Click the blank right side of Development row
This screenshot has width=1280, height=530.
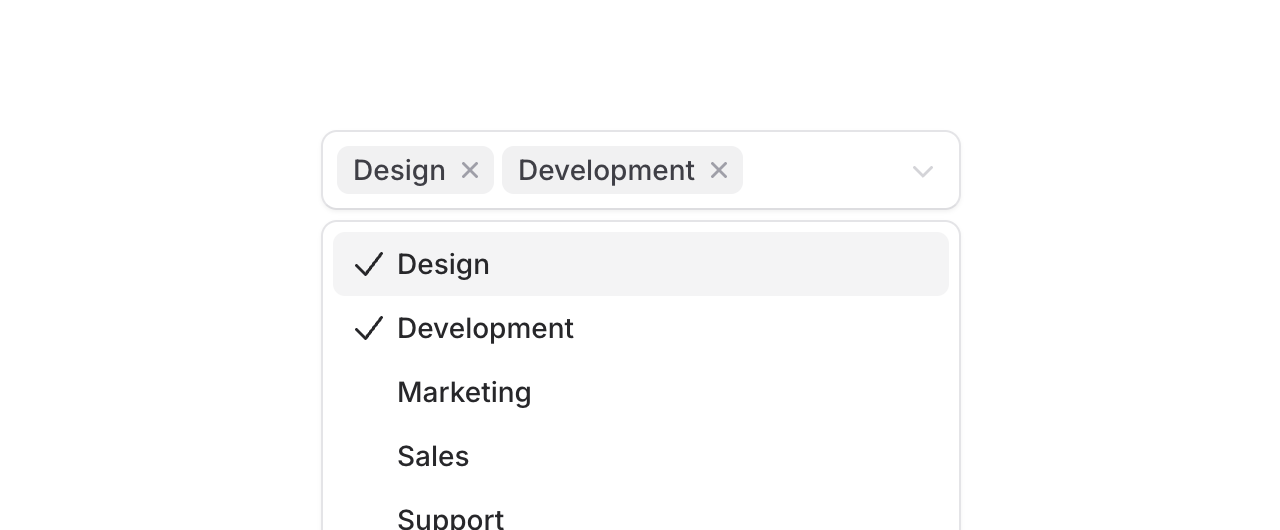point(800,328)
